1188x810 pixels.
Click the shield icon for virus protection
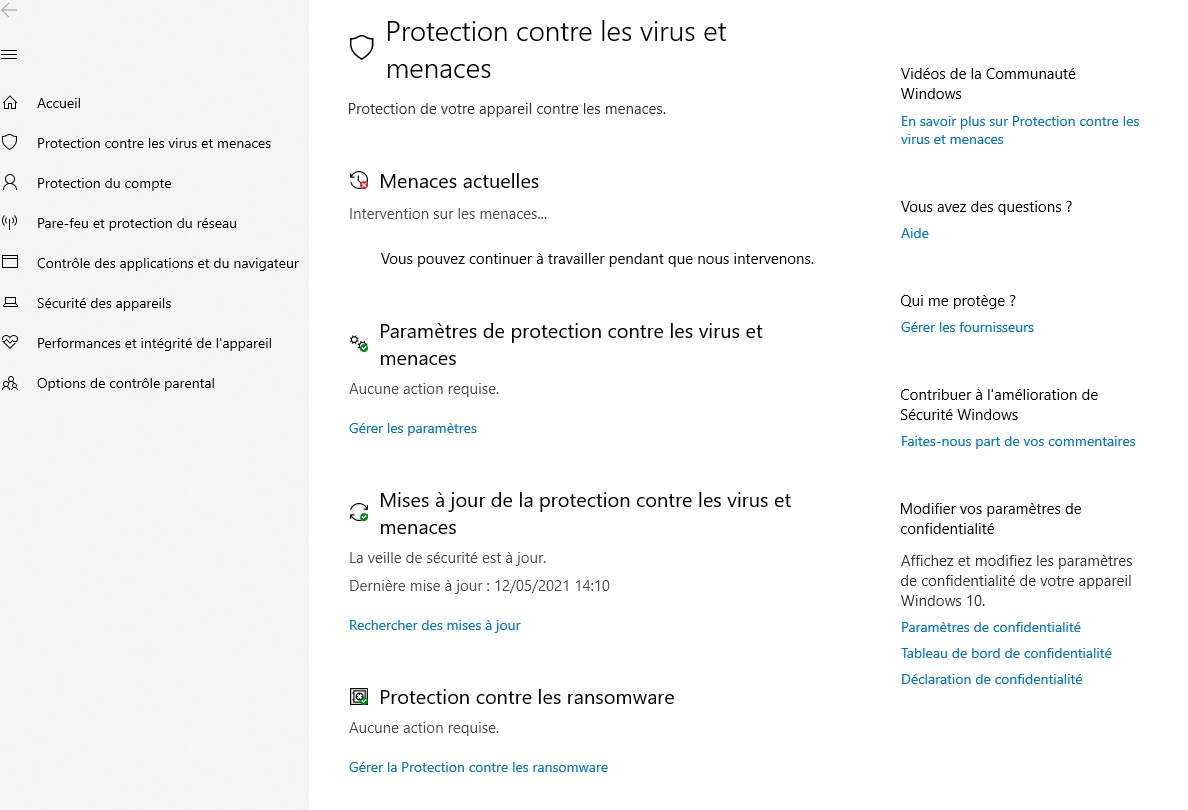(10, 142)
